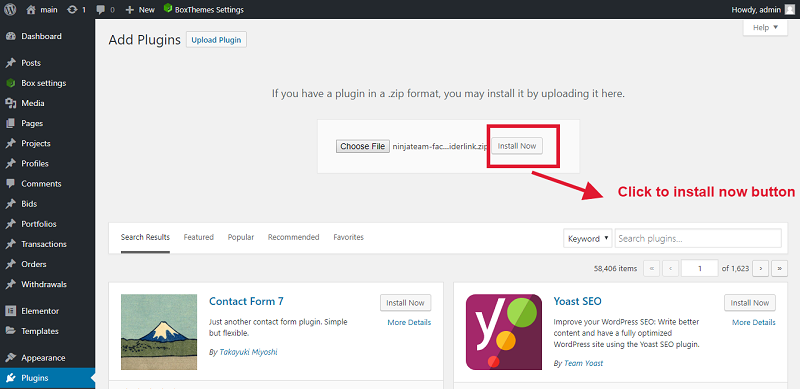Click the Orders pin icon
800x389 pixels.
[10, 264]
